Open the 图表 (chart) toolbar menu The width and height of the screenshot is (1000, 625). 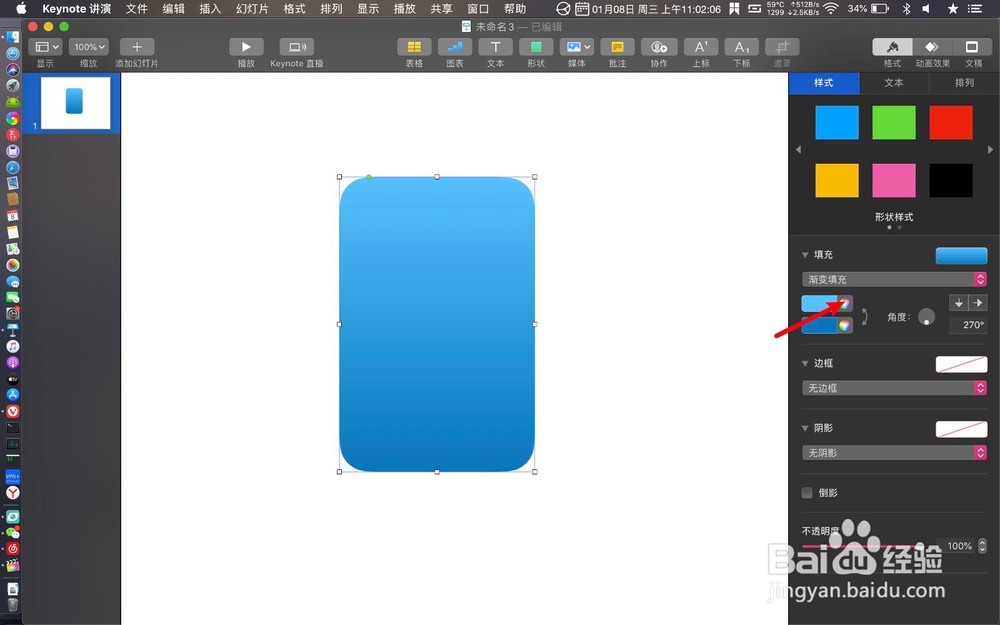point(455,47)
